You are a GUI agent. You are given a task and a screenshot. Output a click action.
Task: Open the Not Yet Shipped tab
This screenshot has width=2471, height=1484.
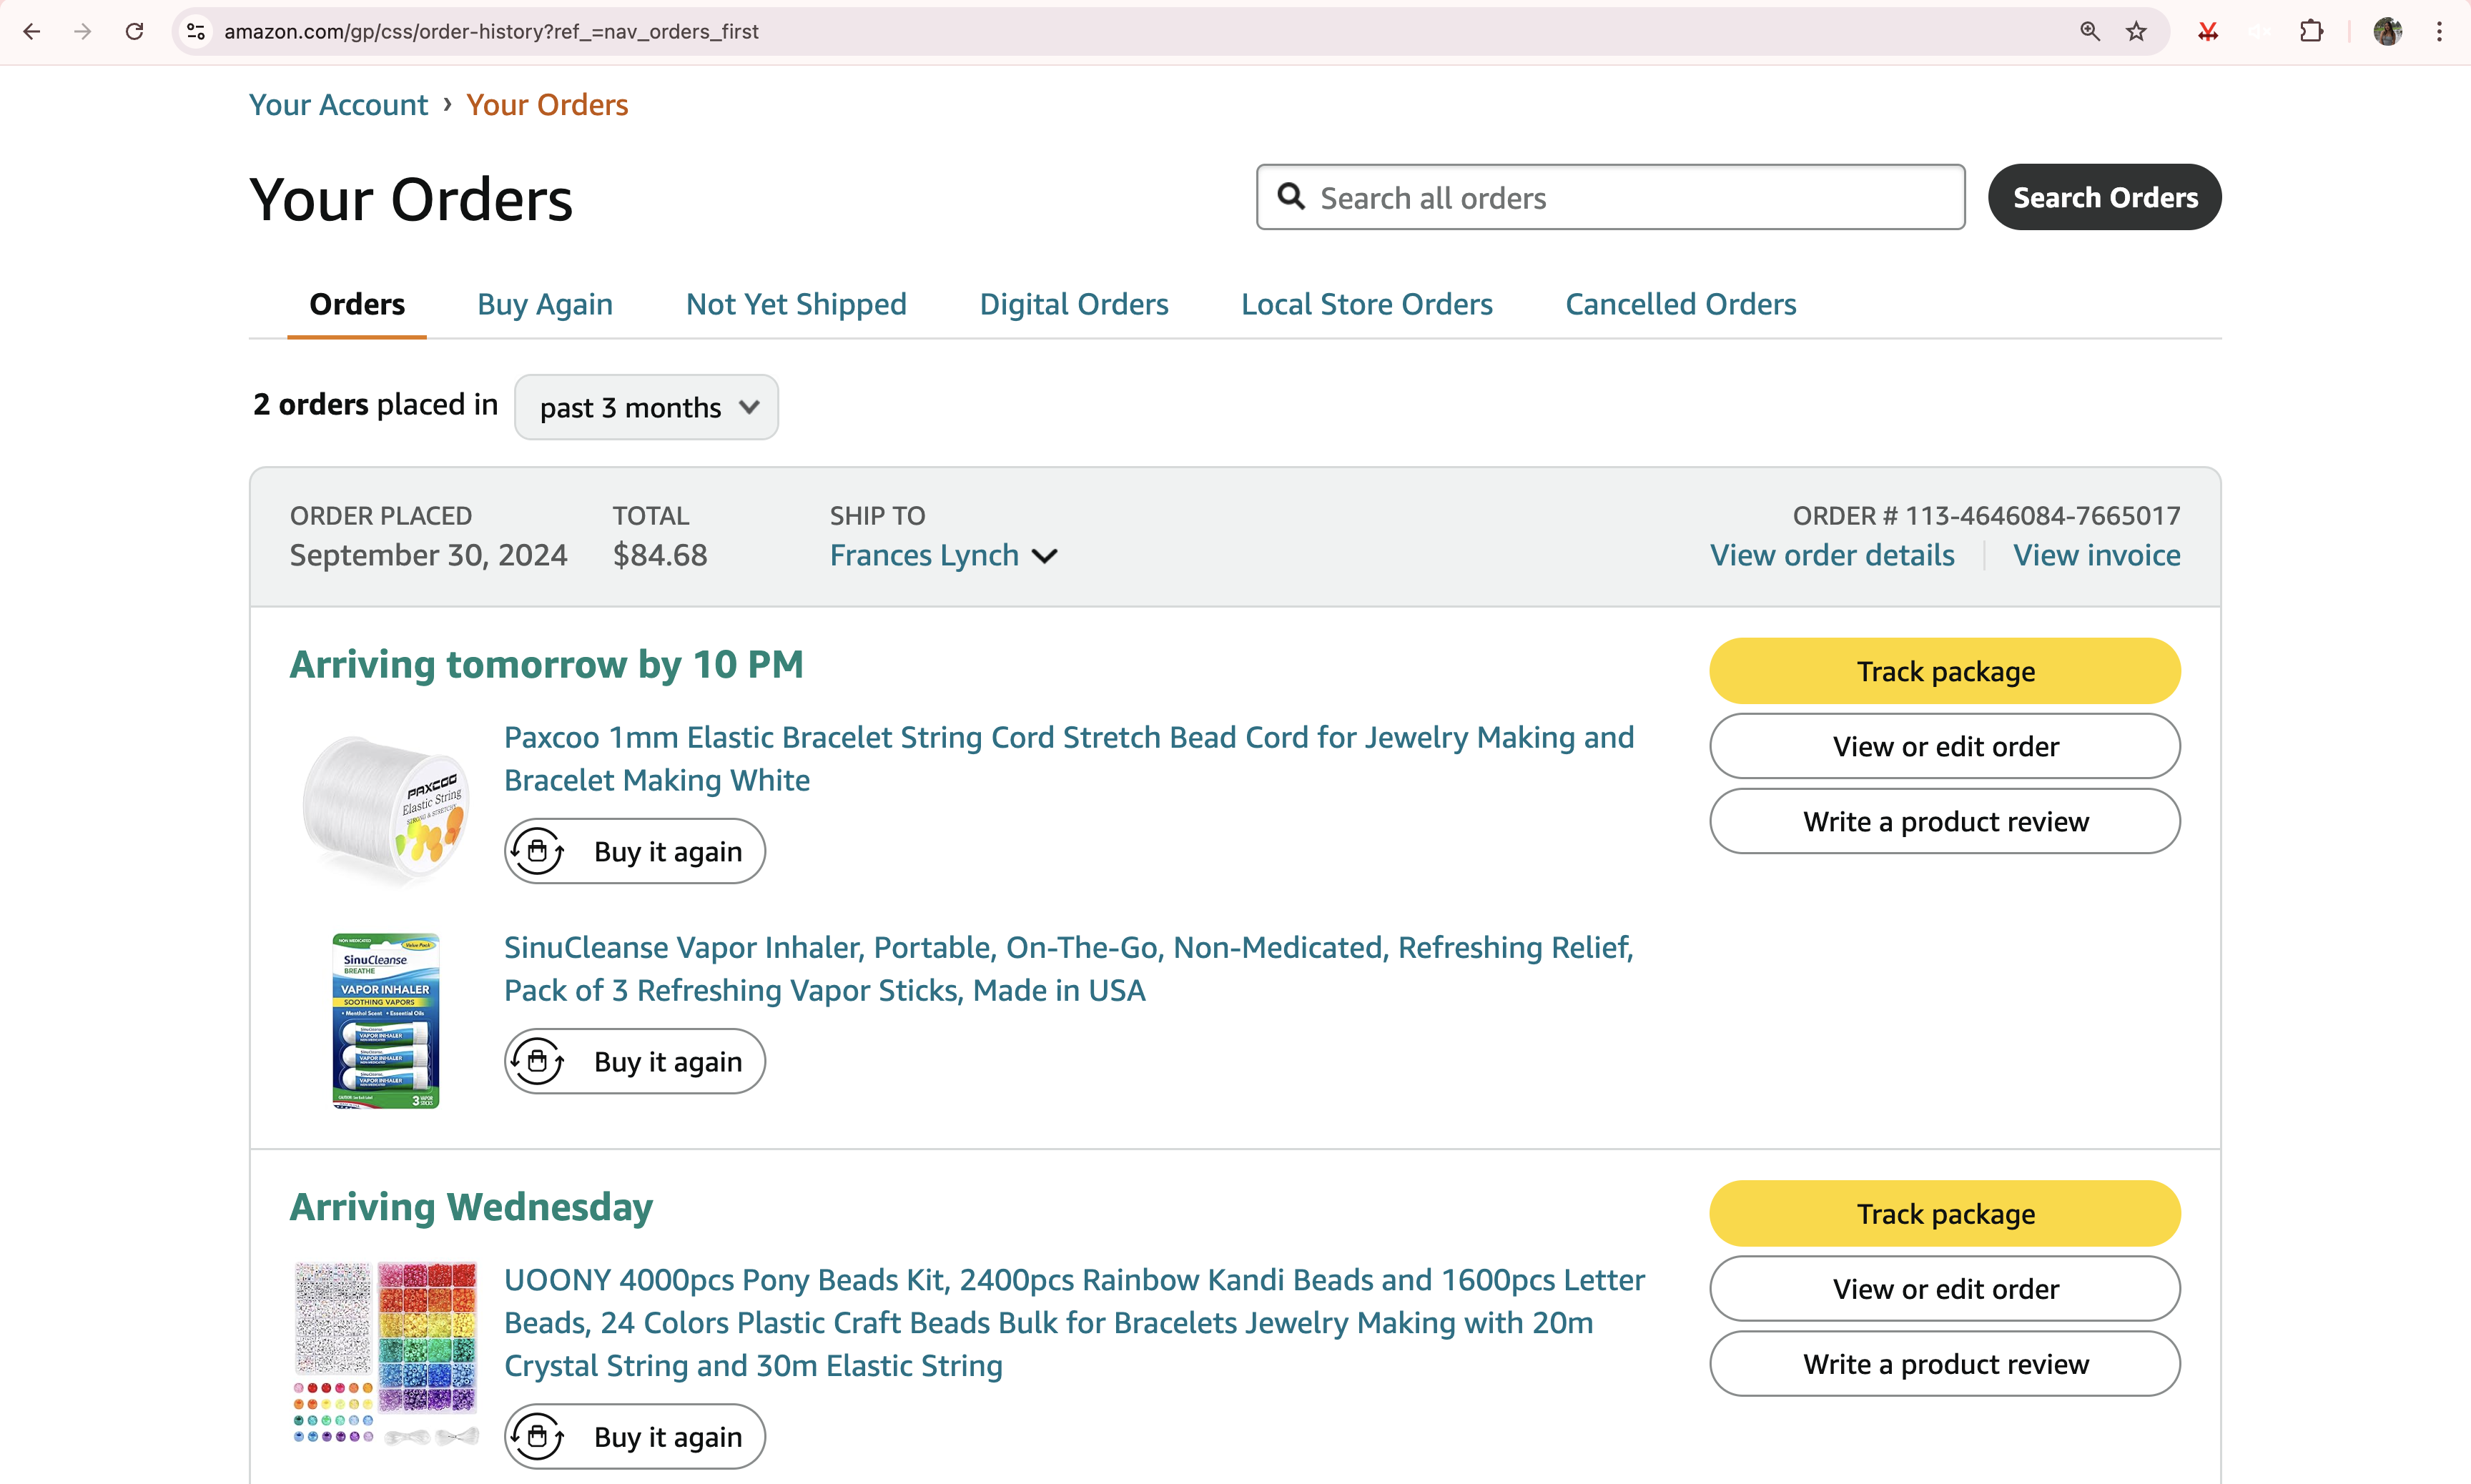(796, 304)
